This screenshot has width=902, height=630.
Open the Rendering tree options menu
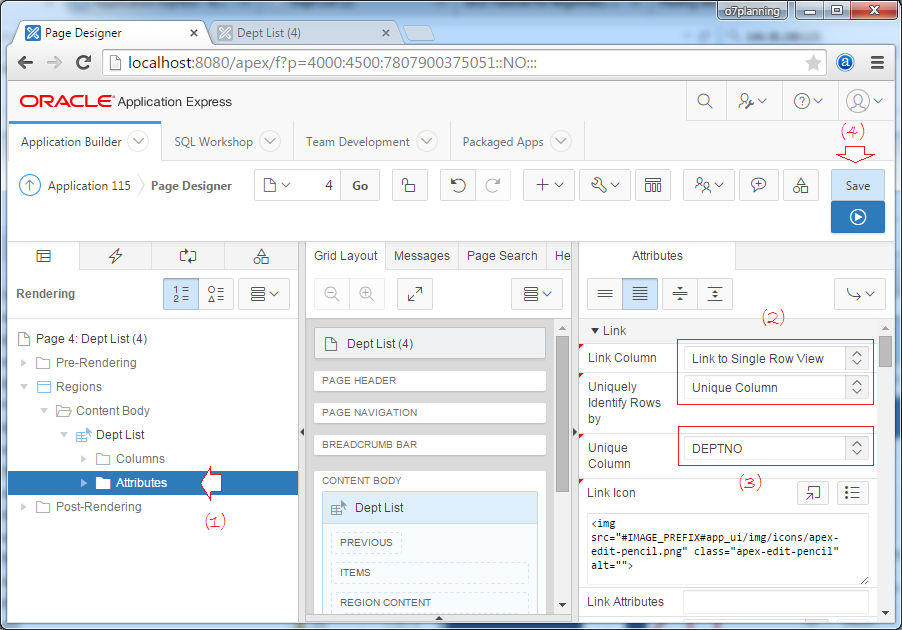coord(264,294)
